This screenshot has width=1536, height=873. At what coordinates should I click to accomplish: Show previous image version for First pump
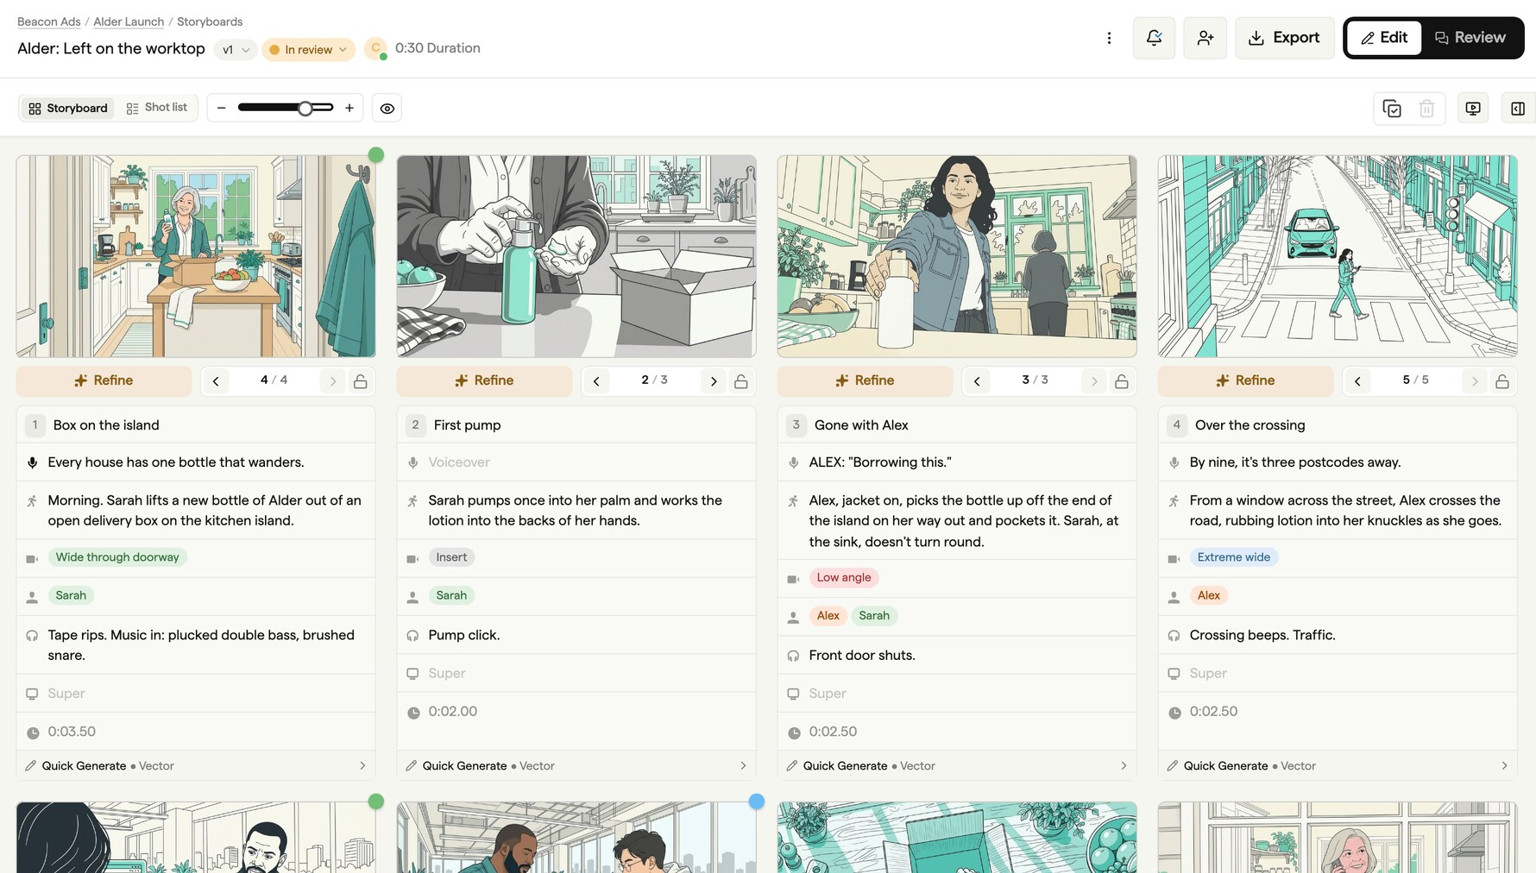point(597,381)
